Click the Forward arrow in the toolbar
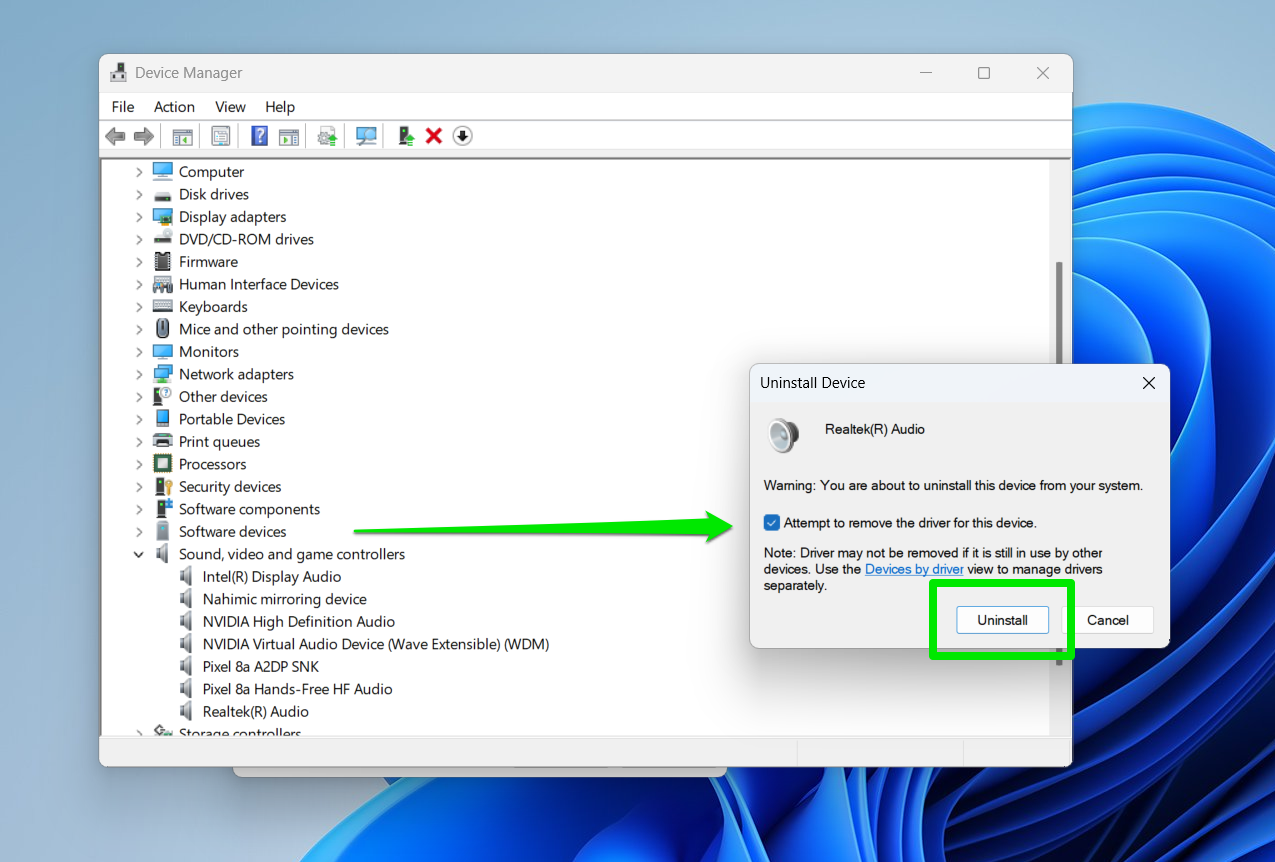This screenshot has height=862, width=1275. click(x=144, y=136)
